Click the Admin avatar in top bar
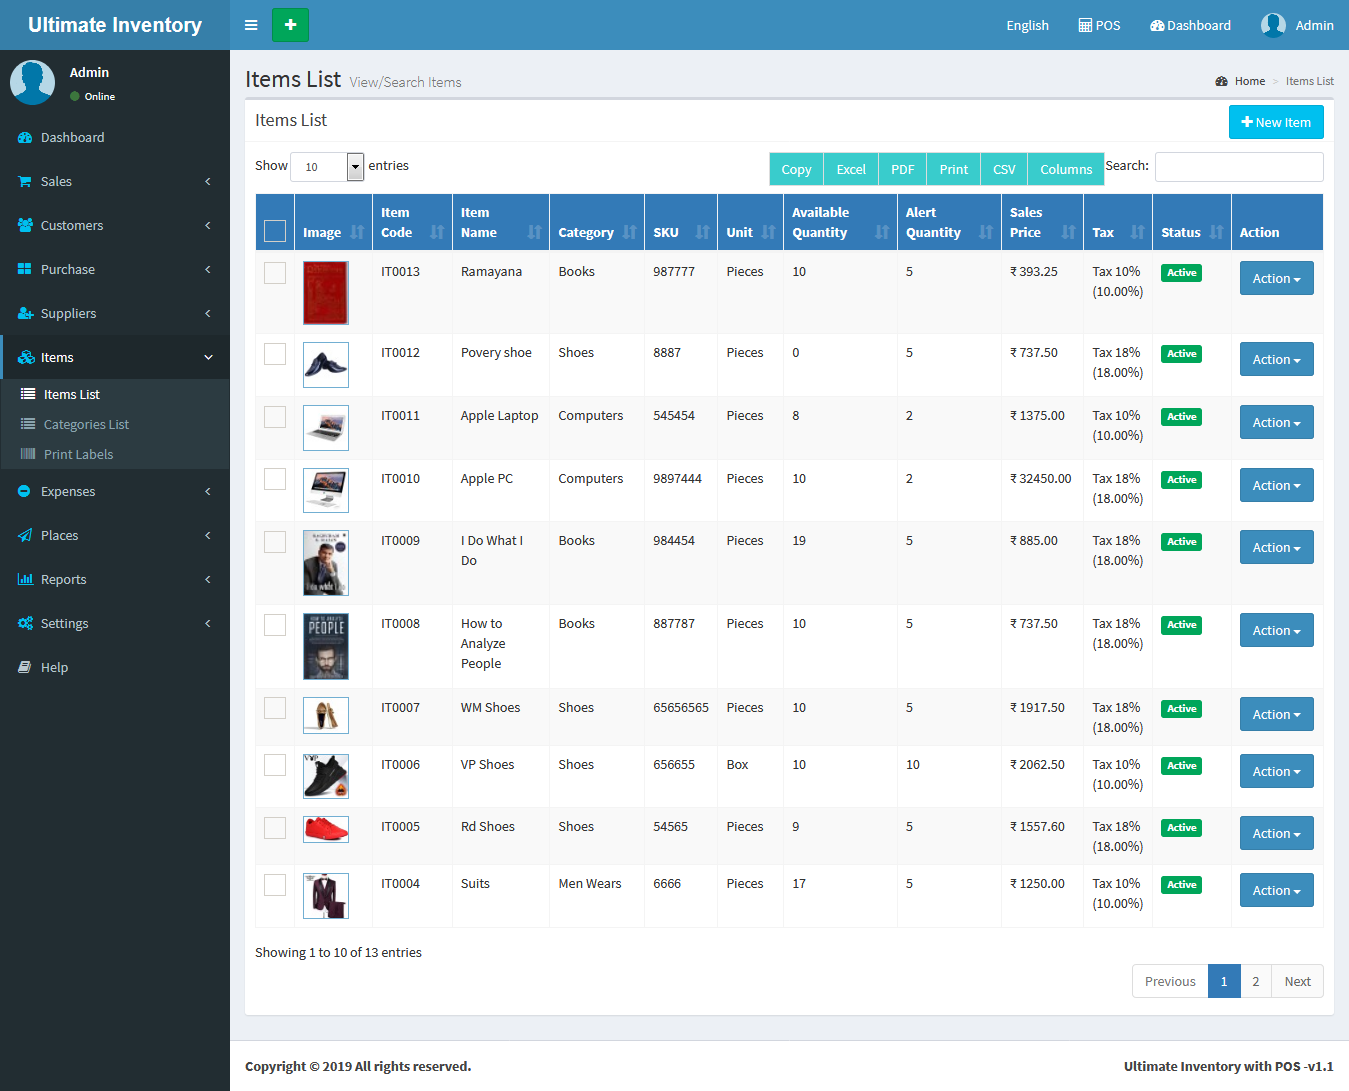This screenshot has height=1091, width=1349. (1273, 25)
